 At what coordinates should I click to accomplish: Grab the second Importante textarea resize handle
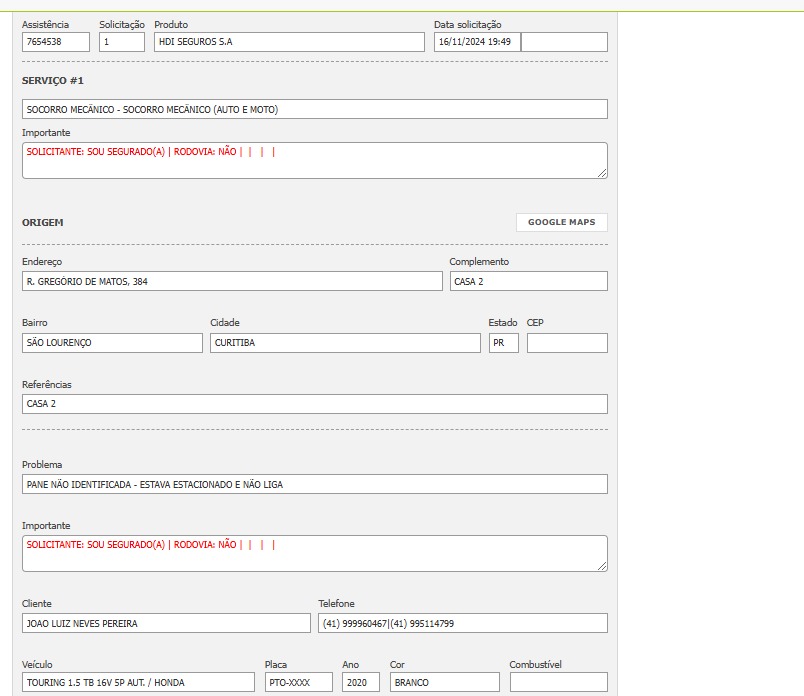(602, 566)
